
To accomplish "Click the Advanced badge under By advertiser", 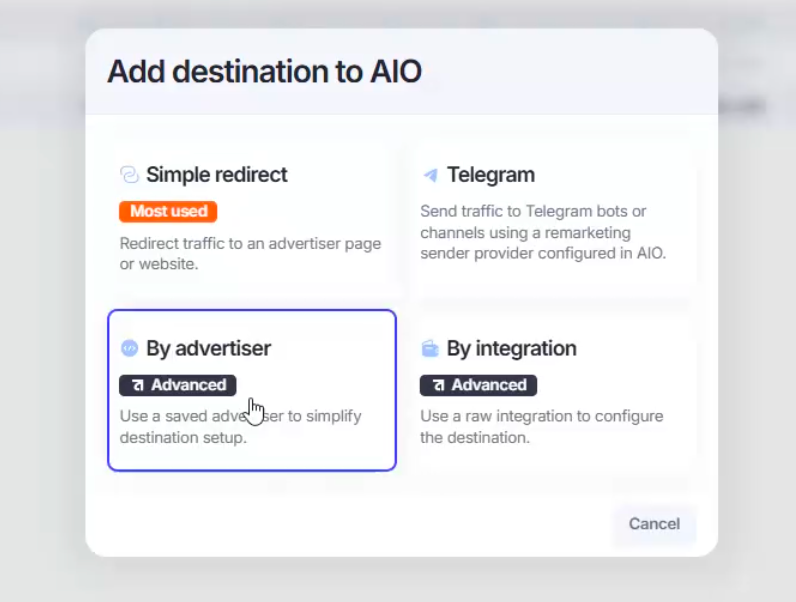I will coord(178,385).
